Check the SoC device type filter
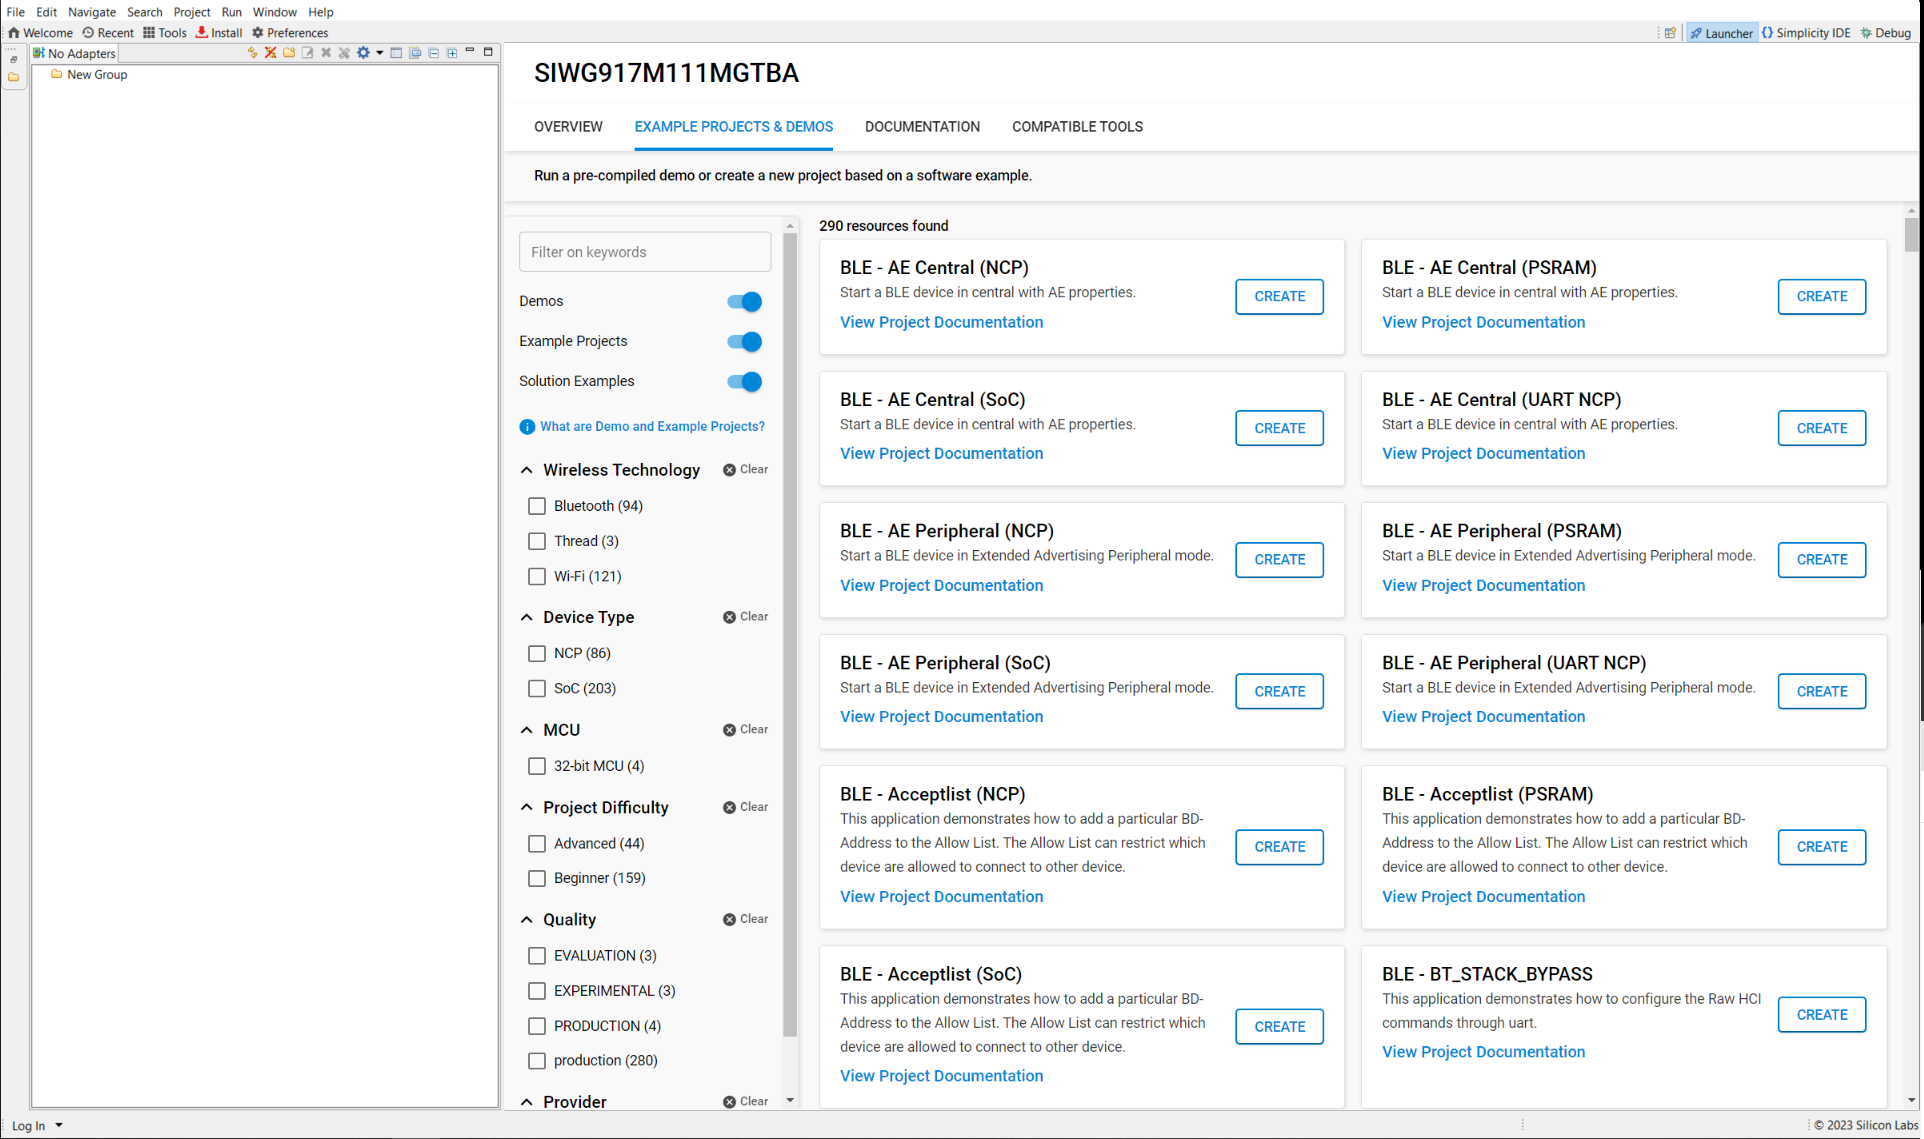1924x1139 pixels. coord(537,688)
